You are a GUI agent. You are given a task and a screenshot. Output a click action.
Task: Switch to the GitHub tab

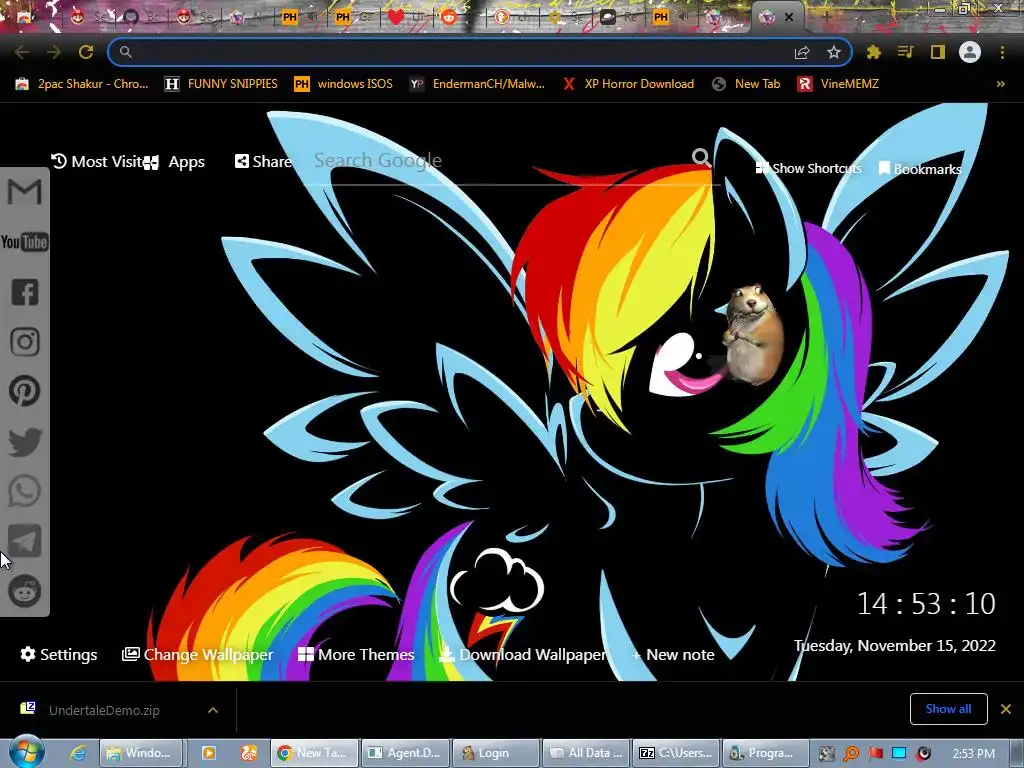(x=131, y=17)
